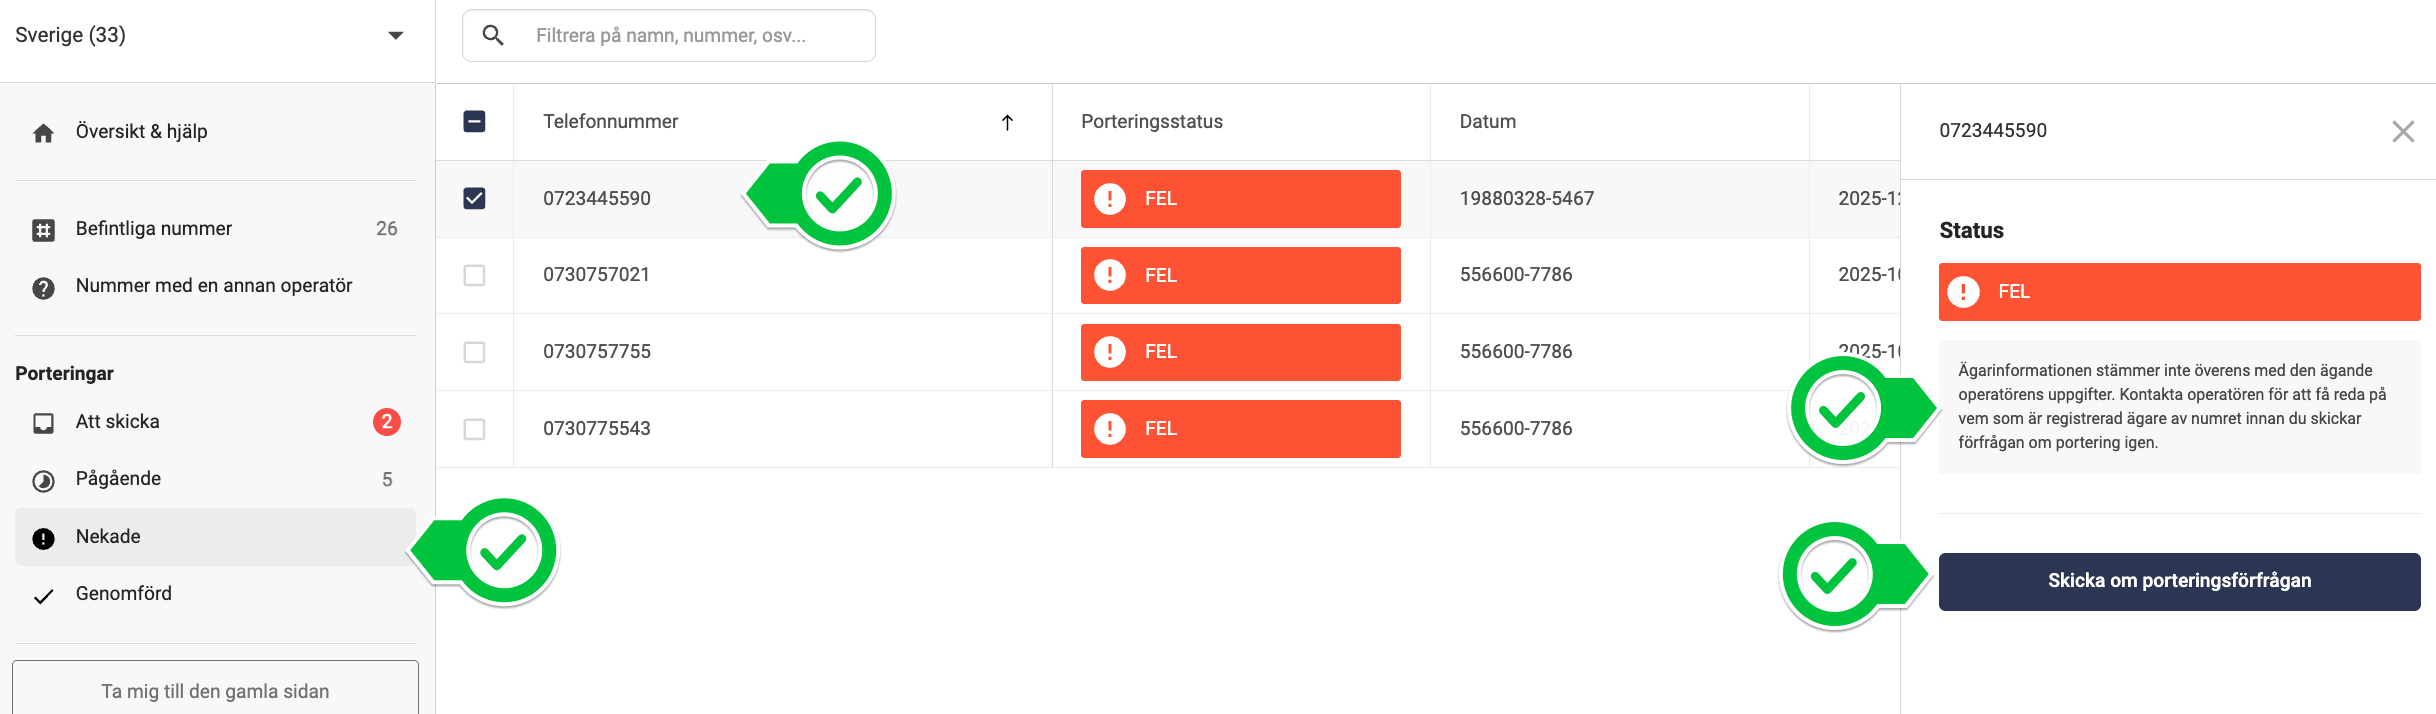Screen dimensions: 2436x714
Task: Select the checkbox for number 0730775543
Action: coord(475,429)
